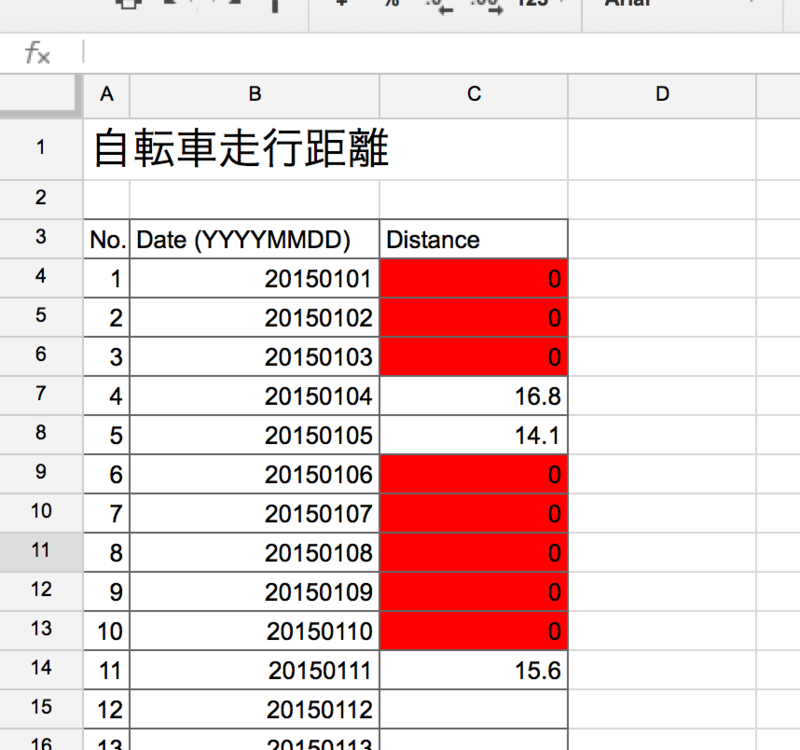The width and height of the screenshot is (800, 750).
Task: Click distance cell 16.8
Action: point(473,396)
